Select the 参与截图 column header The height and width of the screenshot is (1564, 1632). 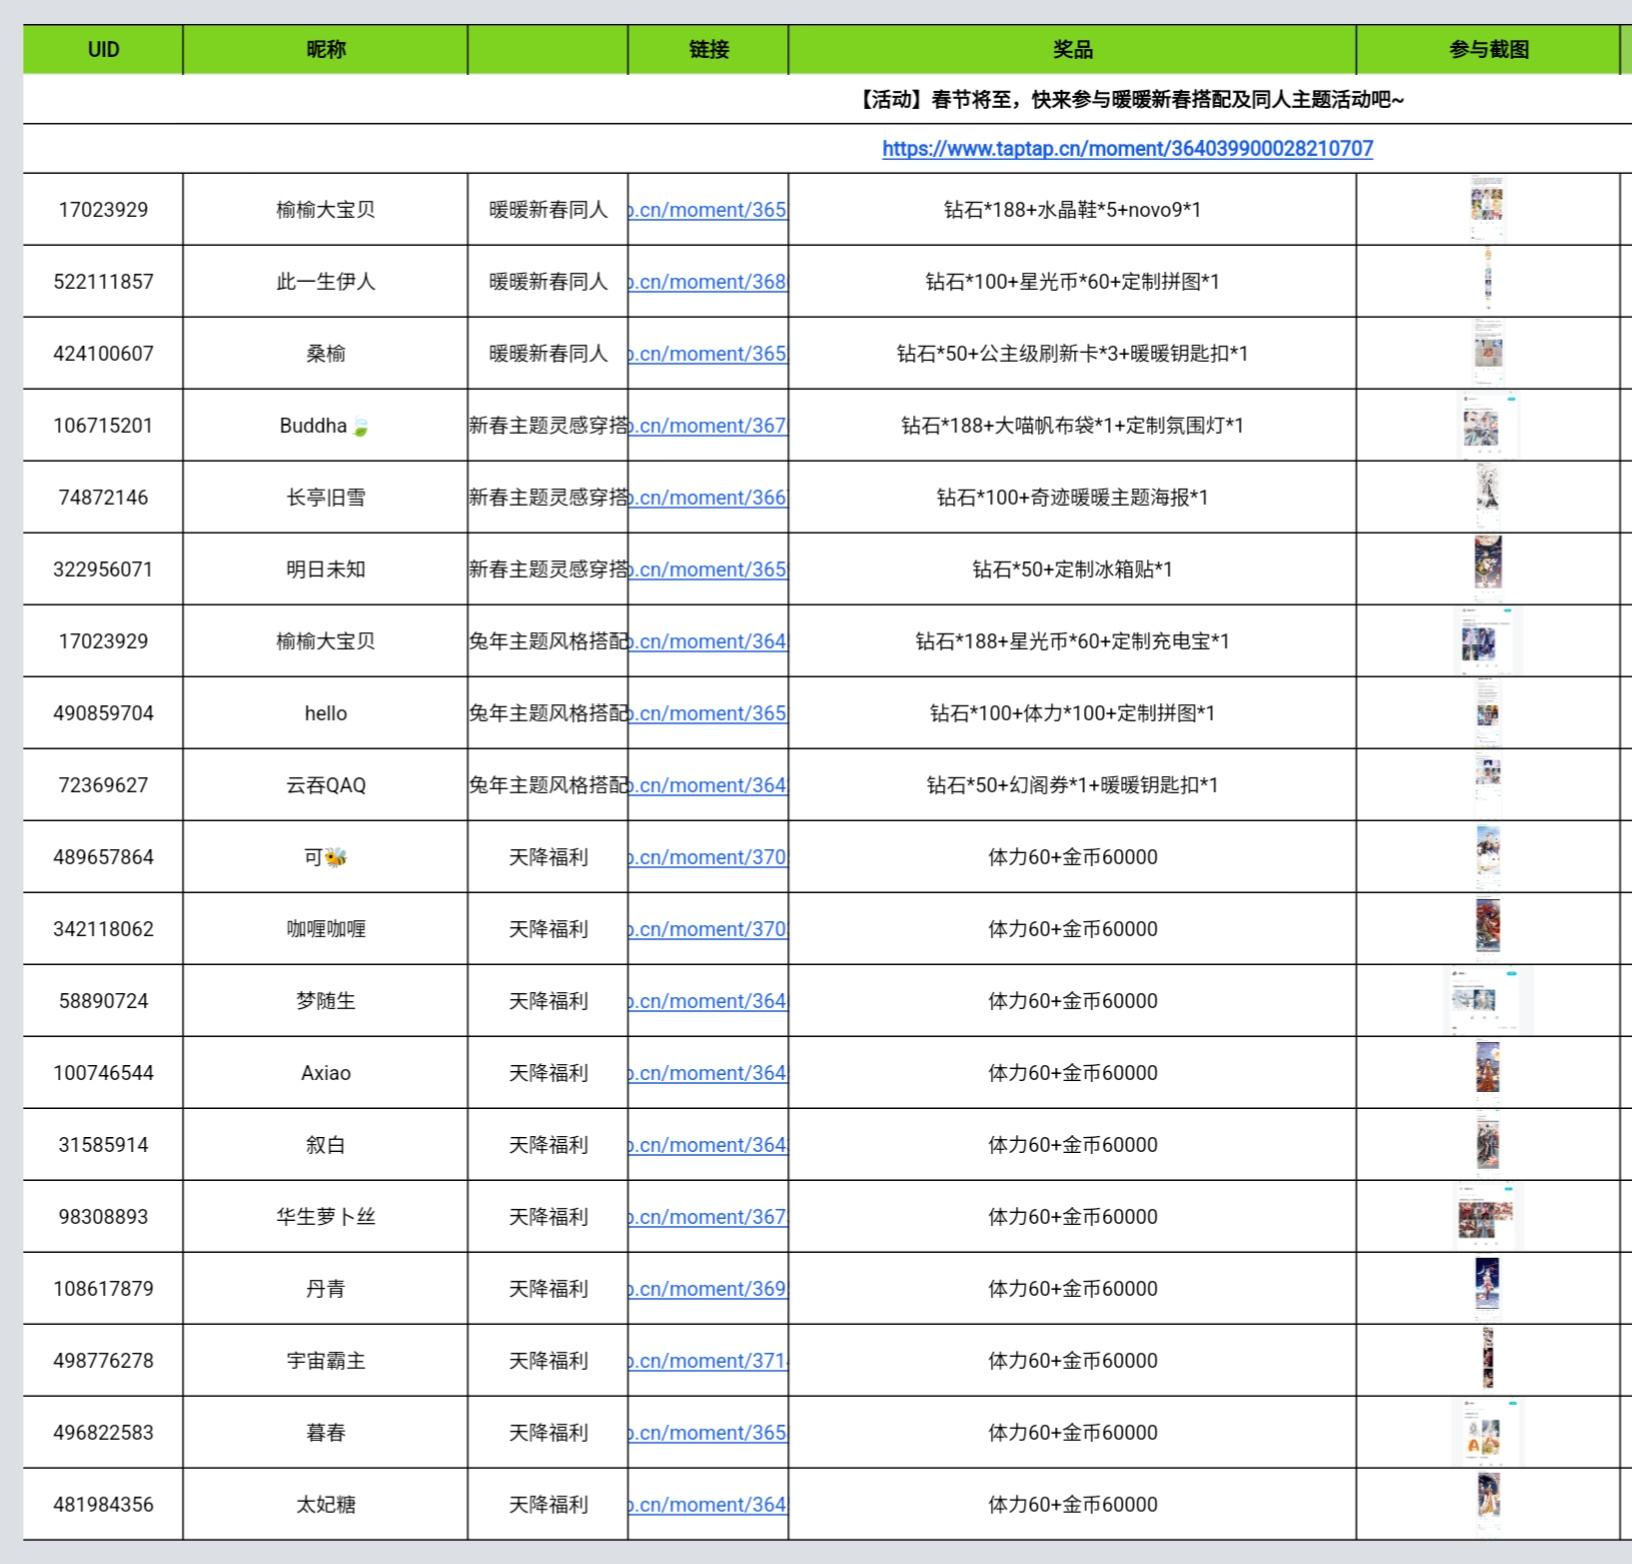pyautogui.click(x=1488, y=50)
